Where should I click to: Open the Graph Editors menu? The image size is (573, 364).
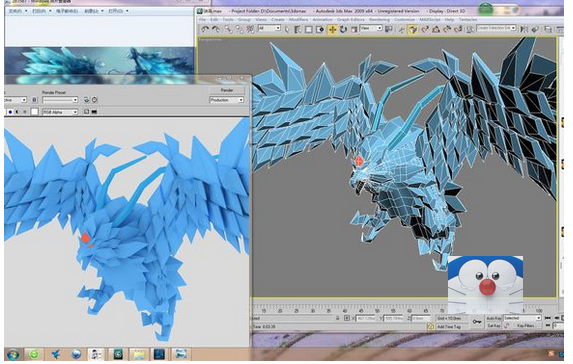click(351, 20)
